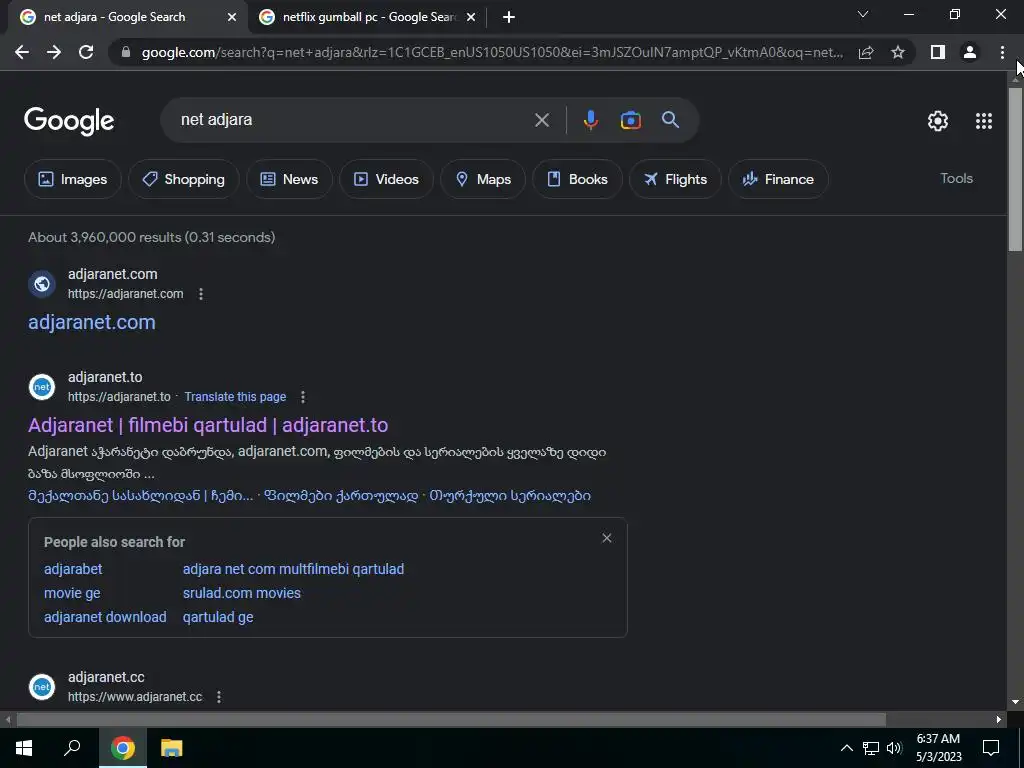Open options for adjaranet.to result

[x=302, y=396]
